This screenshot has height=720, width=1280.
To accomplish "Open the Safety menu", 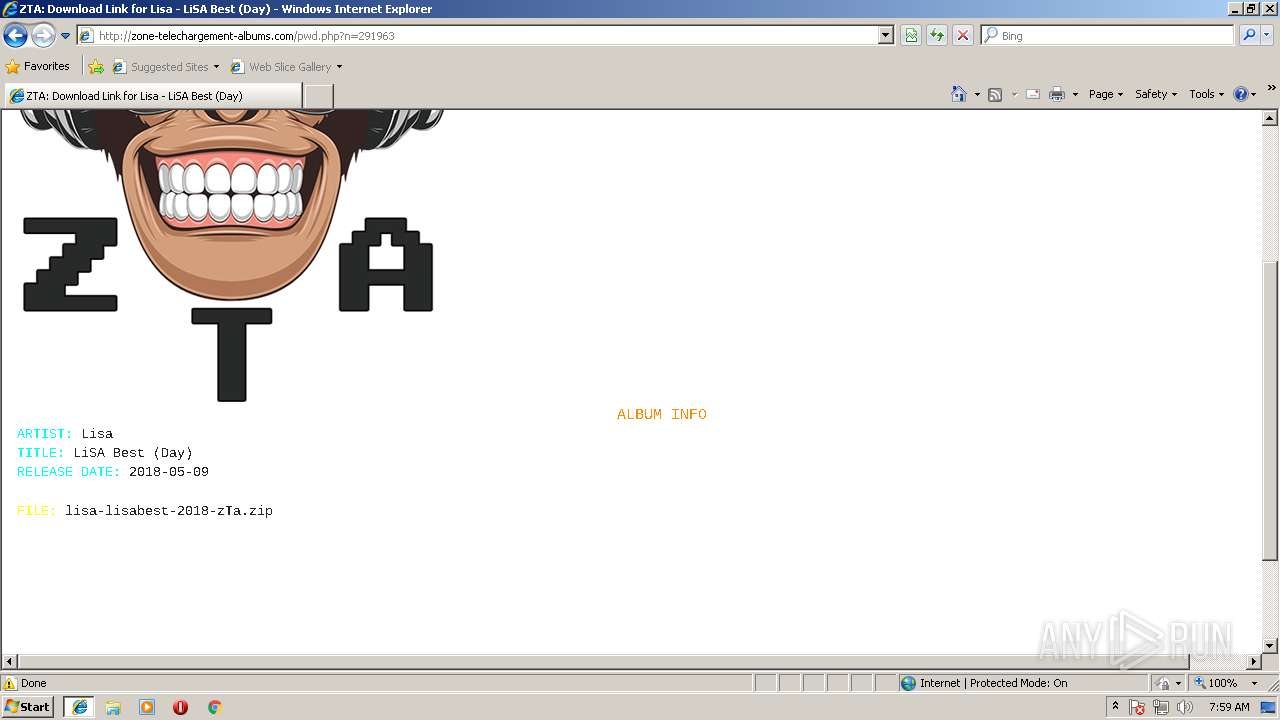I will click(x=1156, y=94).
